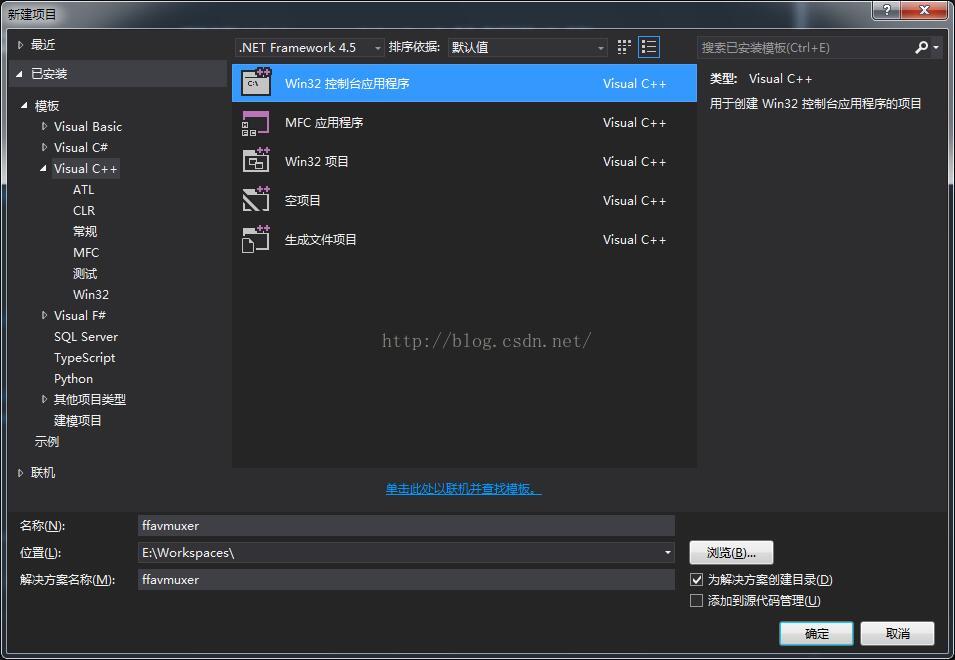Select the 生成文件项目 template icon
The height and width of the screenshot is (660, 955).
256,239
